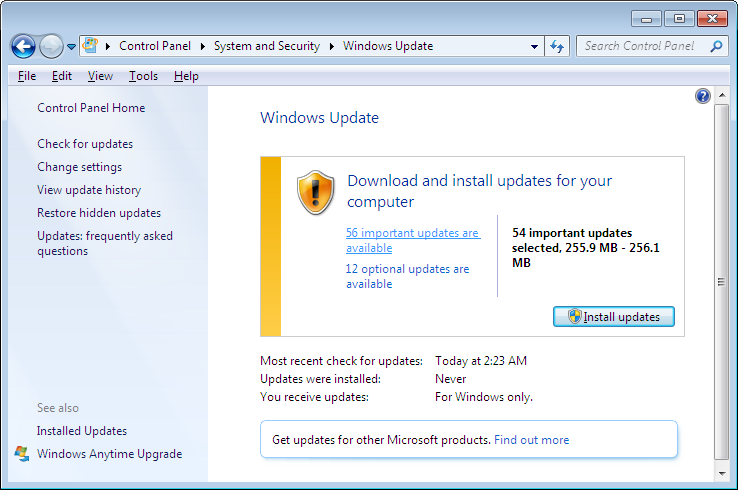
Task: Open the File menu
Action: coord(27,76)
